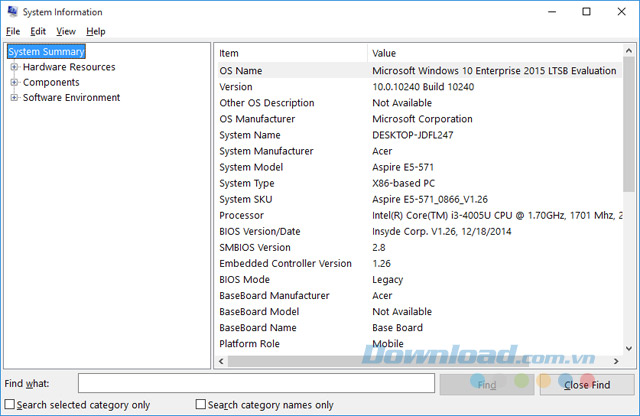Click the 2.8 SMBIOS value
Image resolution: width=640 pixels, height=416 pixels.
(379, 247)
